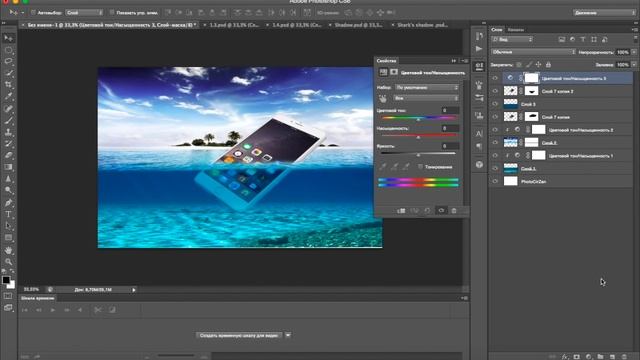
Task: Select the Eraser tool
Action: click(9, 156)
